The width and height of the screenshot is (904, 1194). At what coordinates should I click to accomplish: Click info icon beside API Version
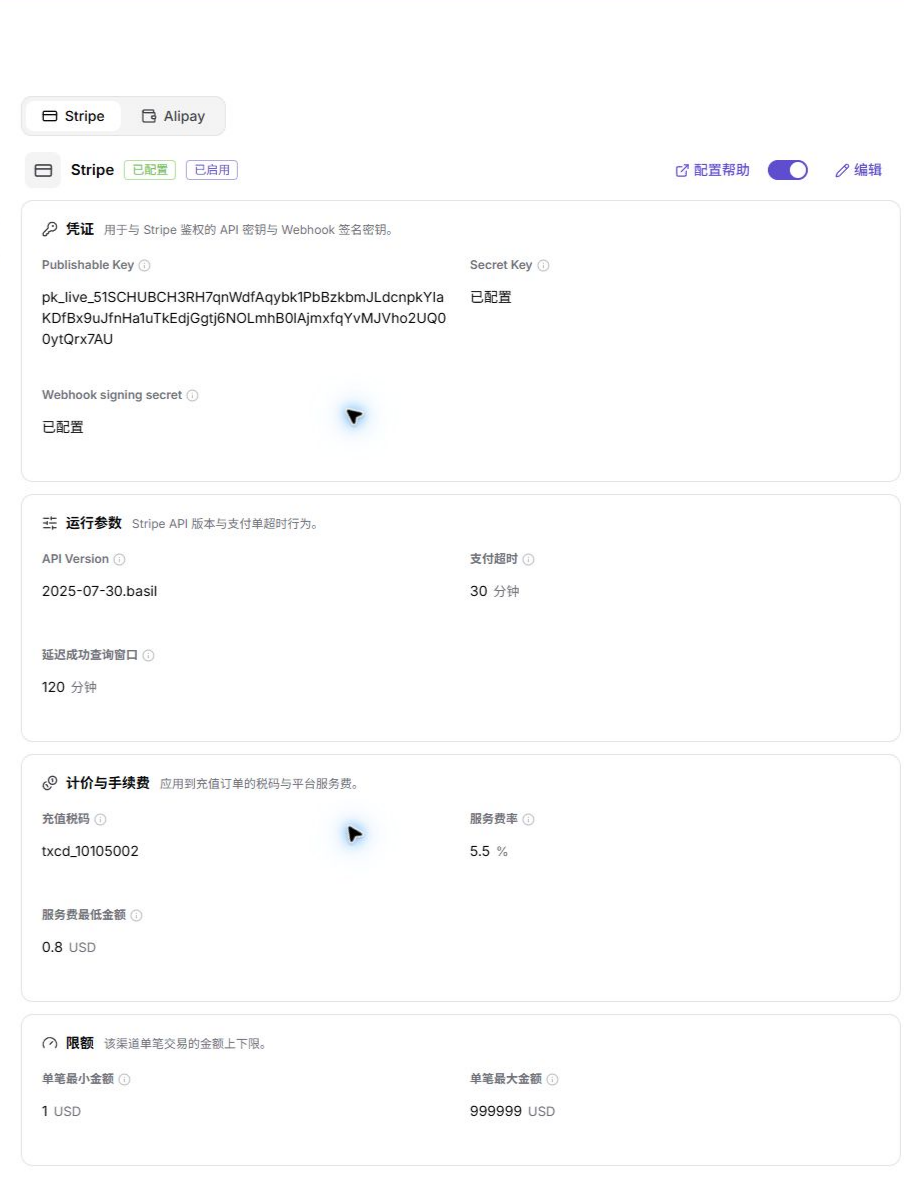click(120, 560)
